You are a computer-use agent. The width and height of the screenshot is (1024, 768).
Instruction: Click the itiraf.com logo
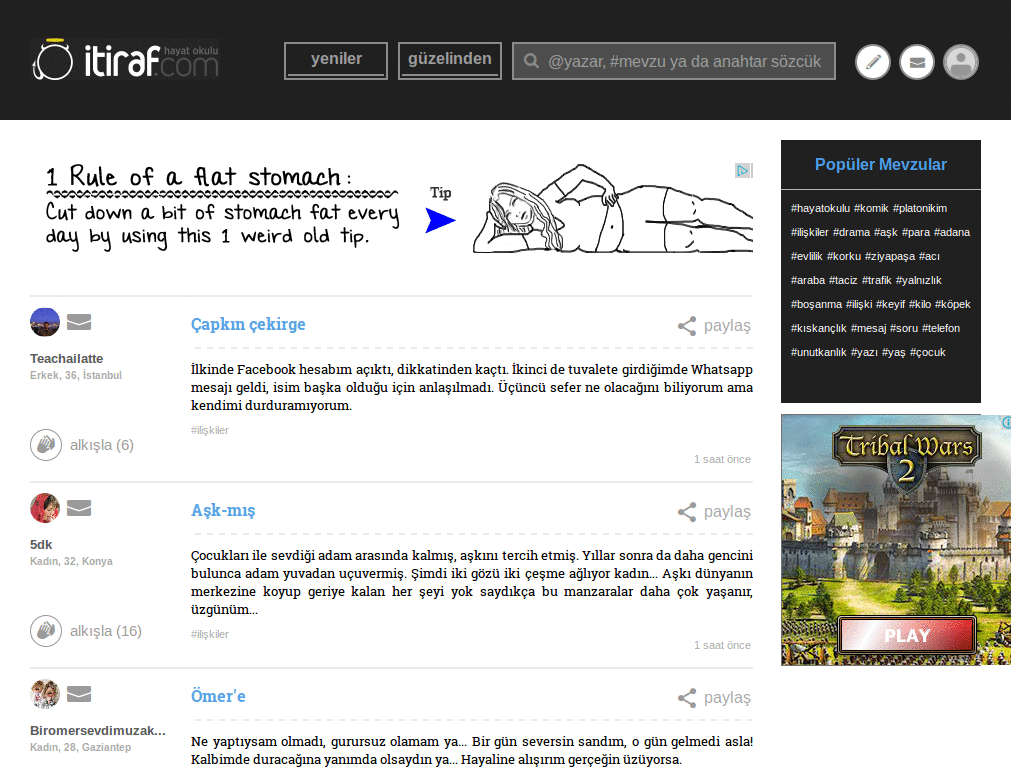pyautogui.click(x=125, y=59)
